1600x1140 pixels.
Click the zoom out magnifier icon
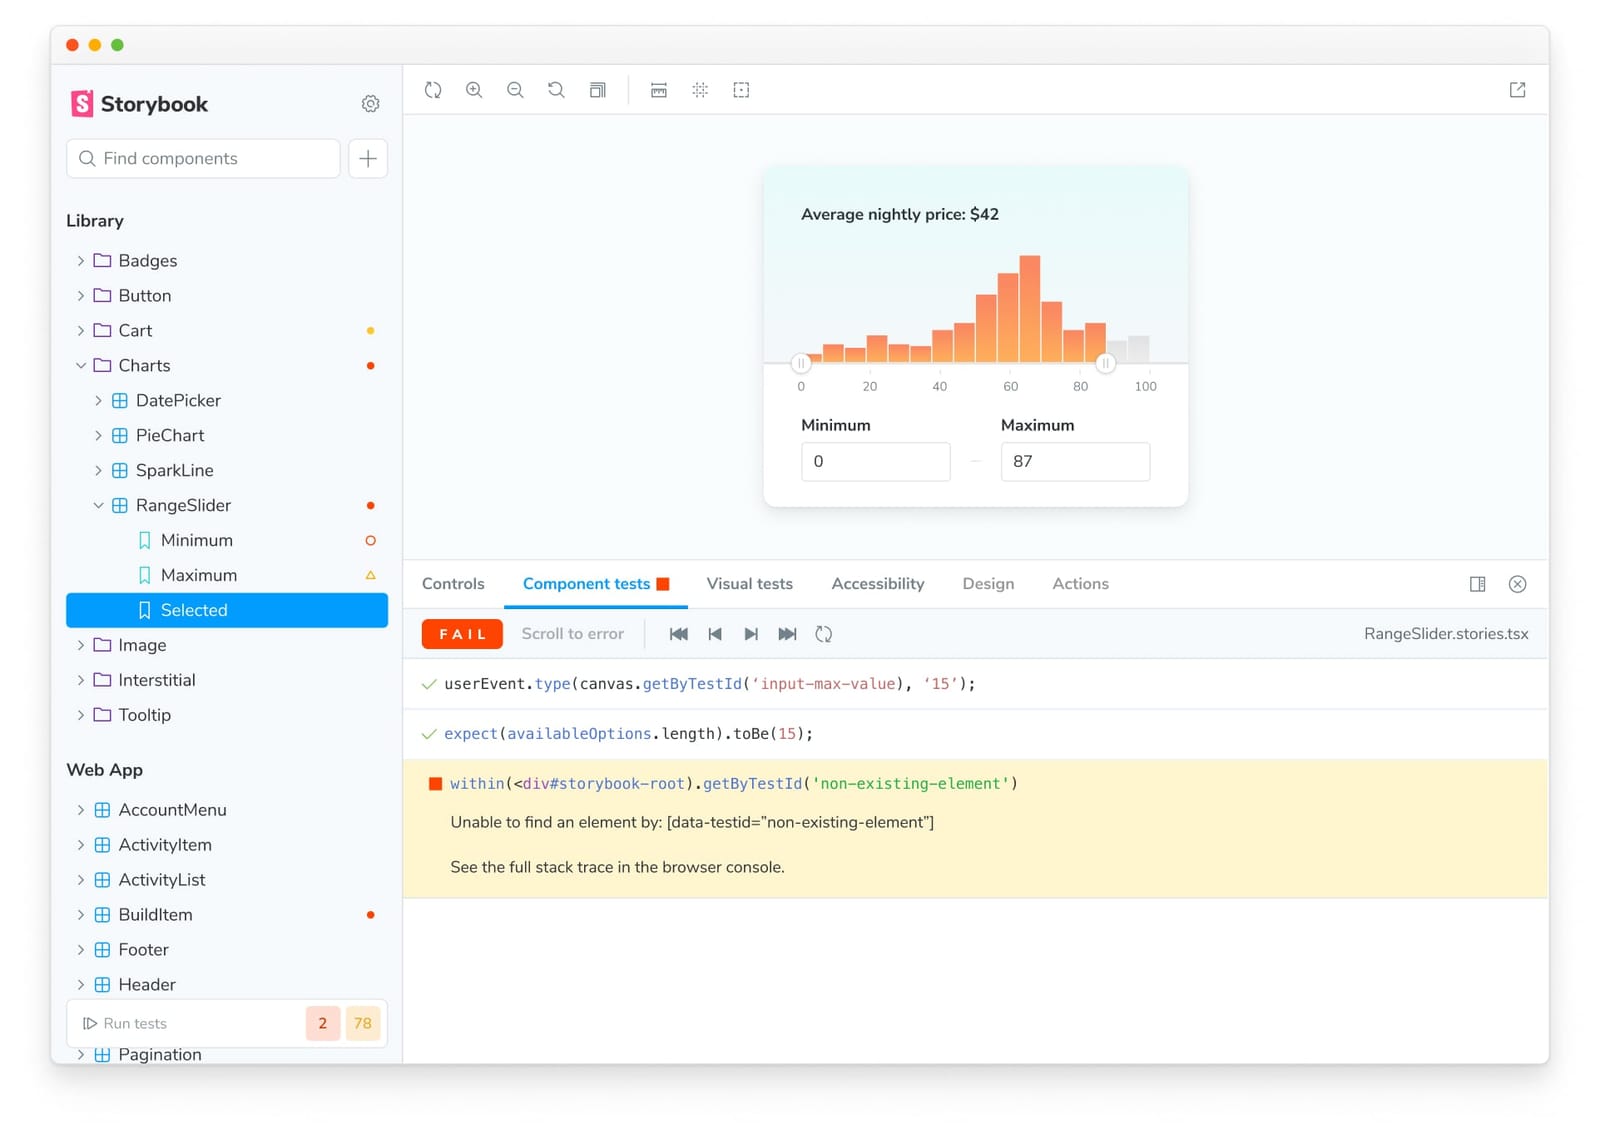(x=515, y=90)
